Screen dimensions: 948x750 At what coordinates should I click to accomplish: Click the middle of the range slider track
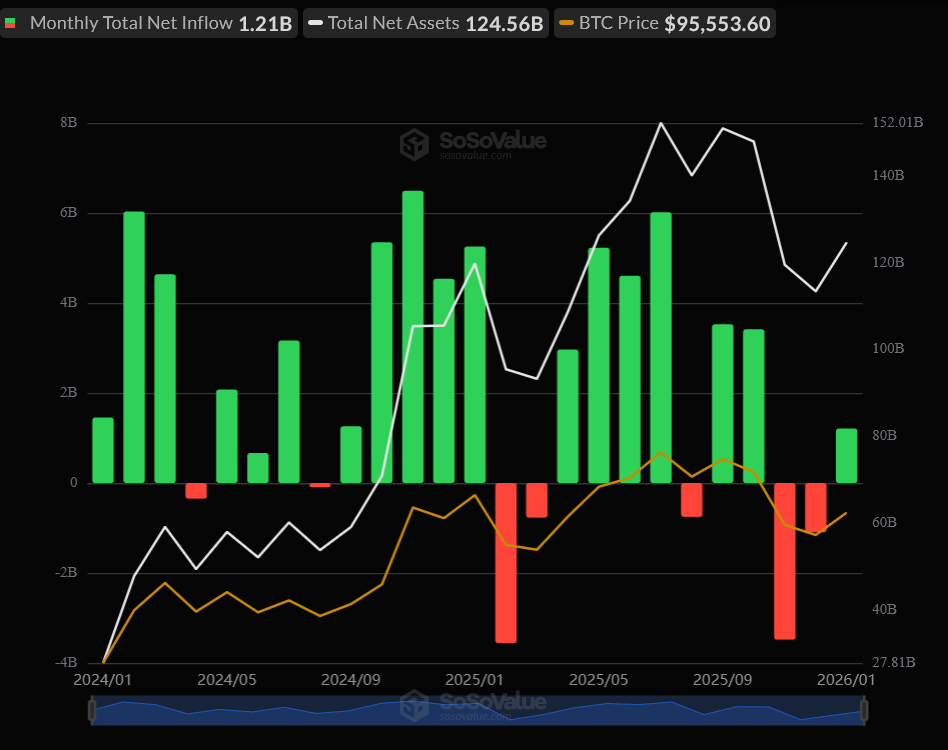477,711
